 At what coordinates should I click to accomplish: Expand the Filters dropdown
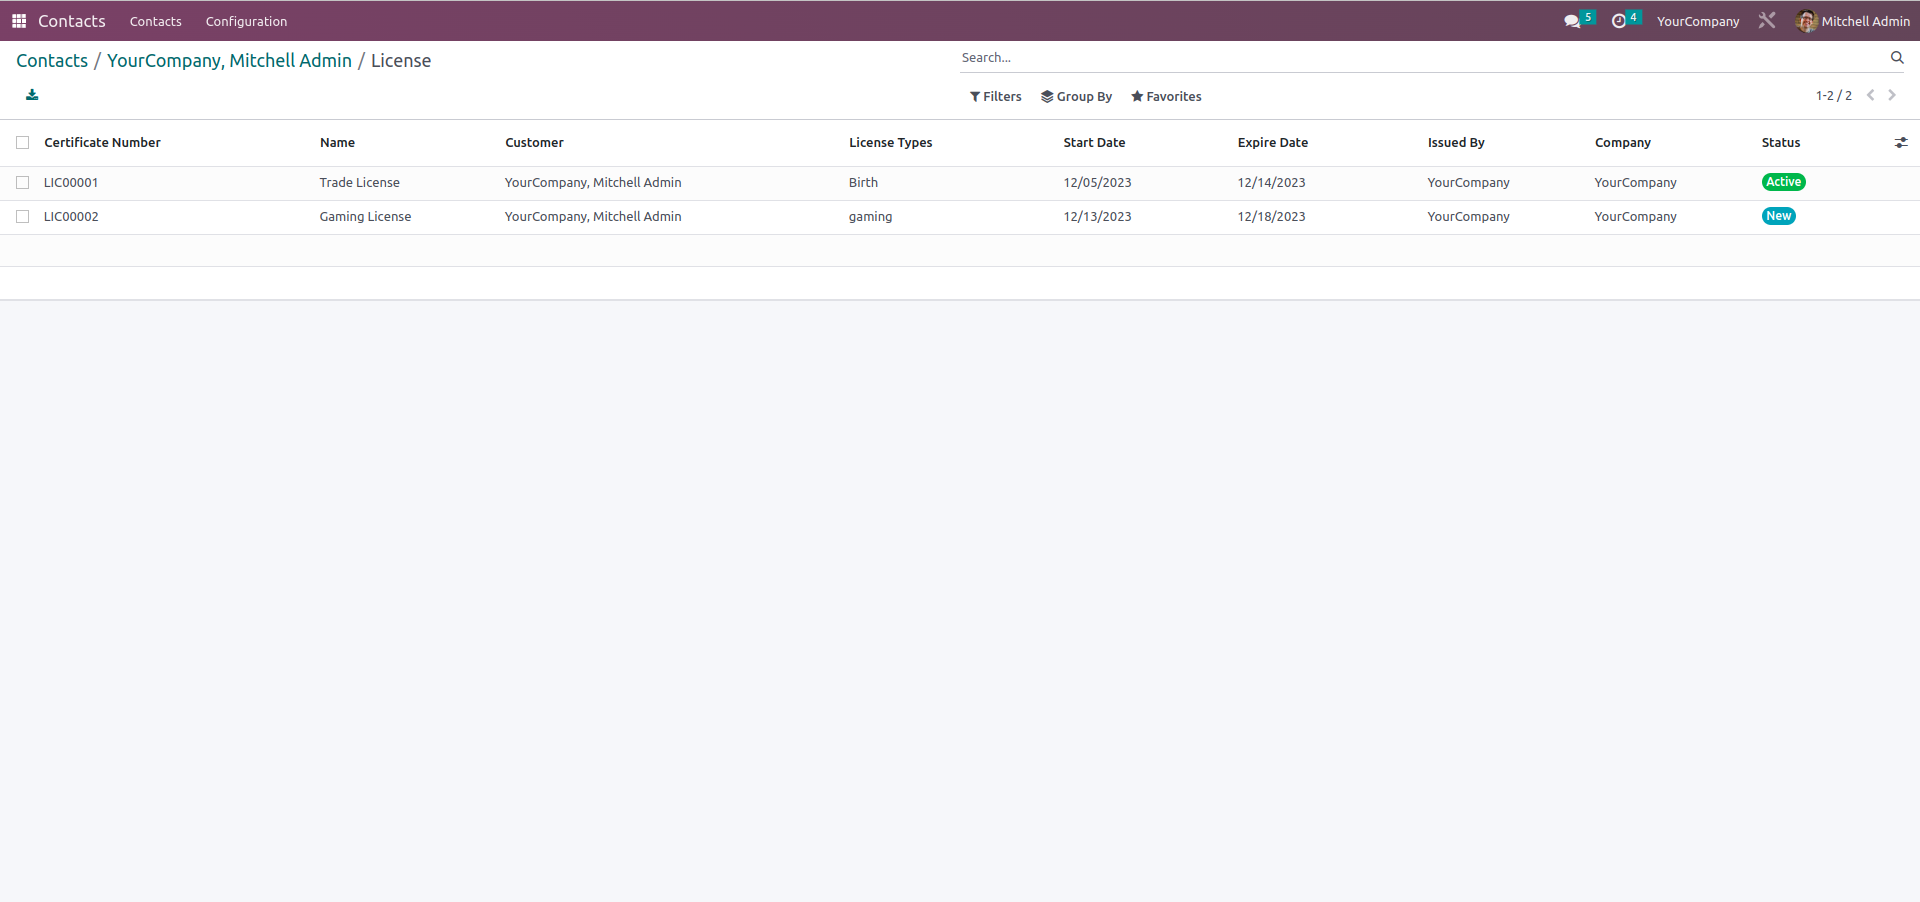(996, 97)
